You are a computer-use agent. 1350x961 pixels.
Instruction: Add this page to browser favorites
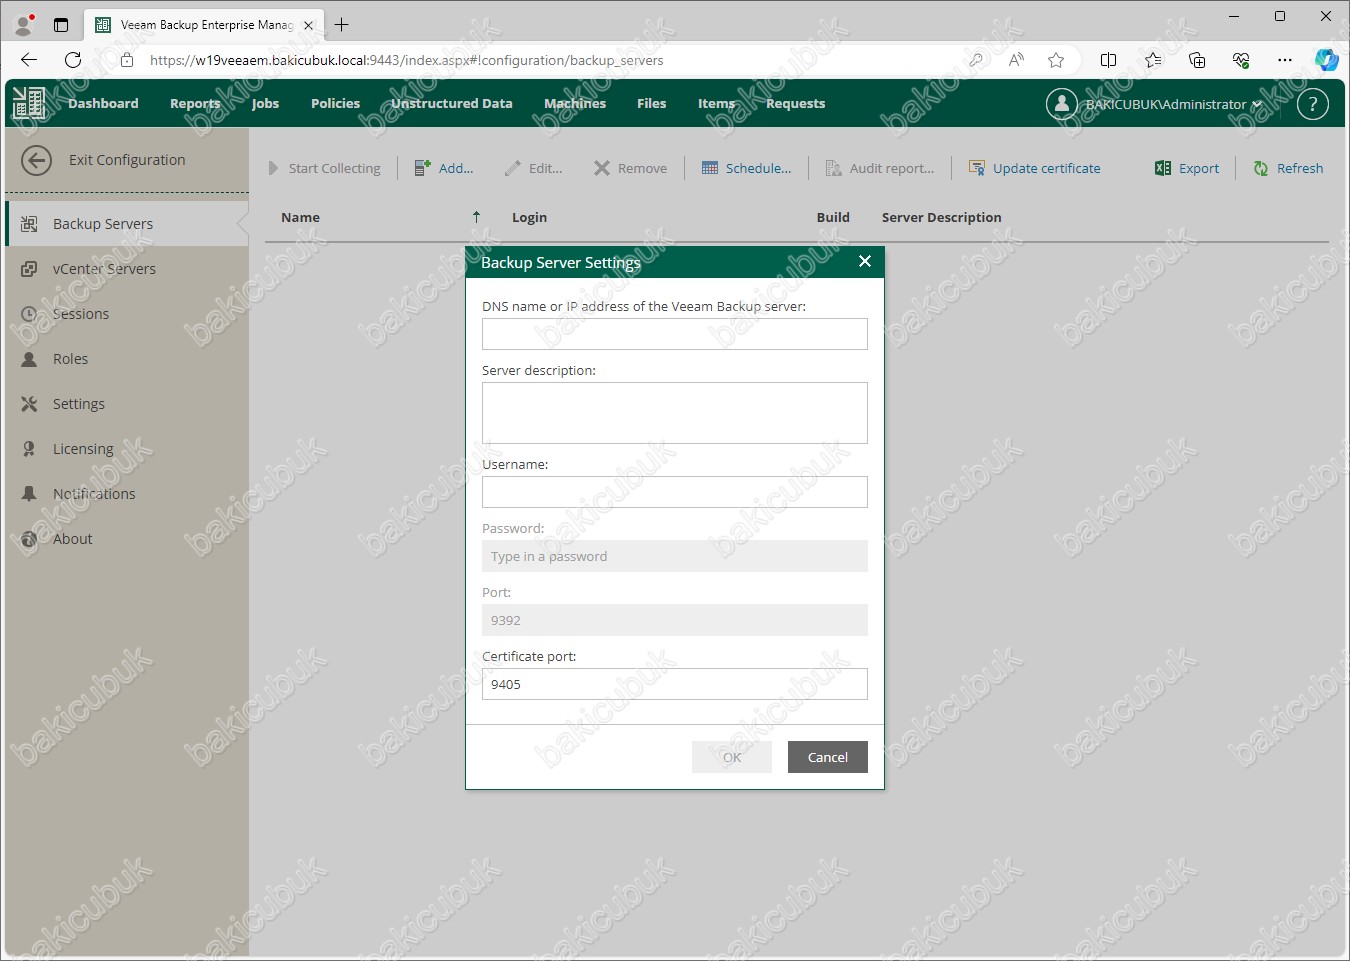coord(1056,60)
